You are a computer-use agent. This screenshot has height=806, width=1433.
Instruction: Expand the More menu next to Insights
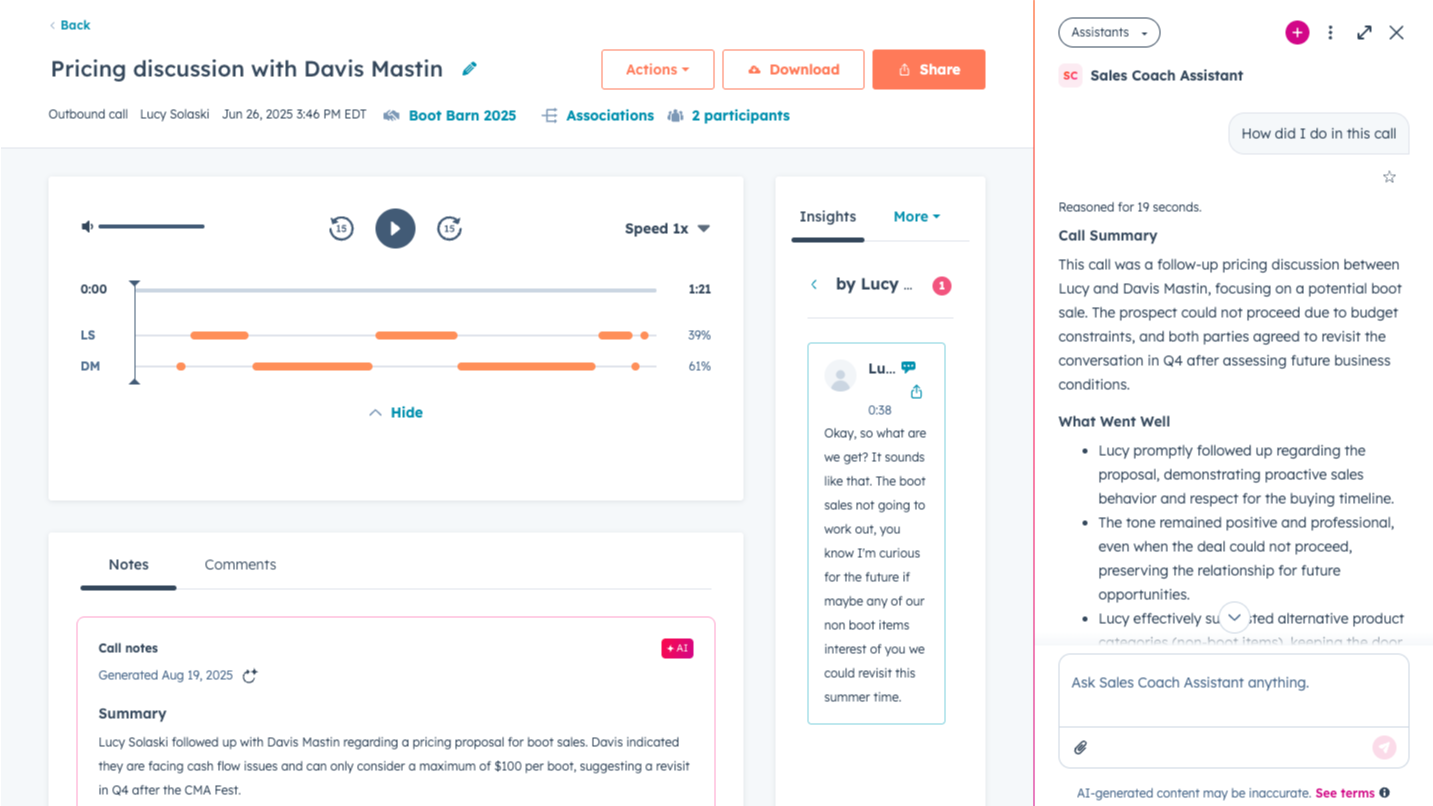click(915, 216)
